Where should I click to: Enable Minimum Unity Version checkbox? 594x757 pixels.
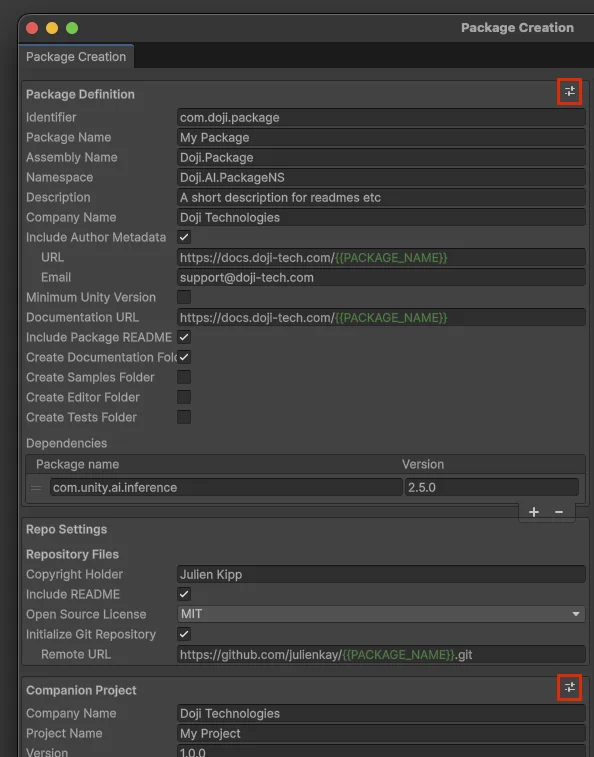click(184, 297)
